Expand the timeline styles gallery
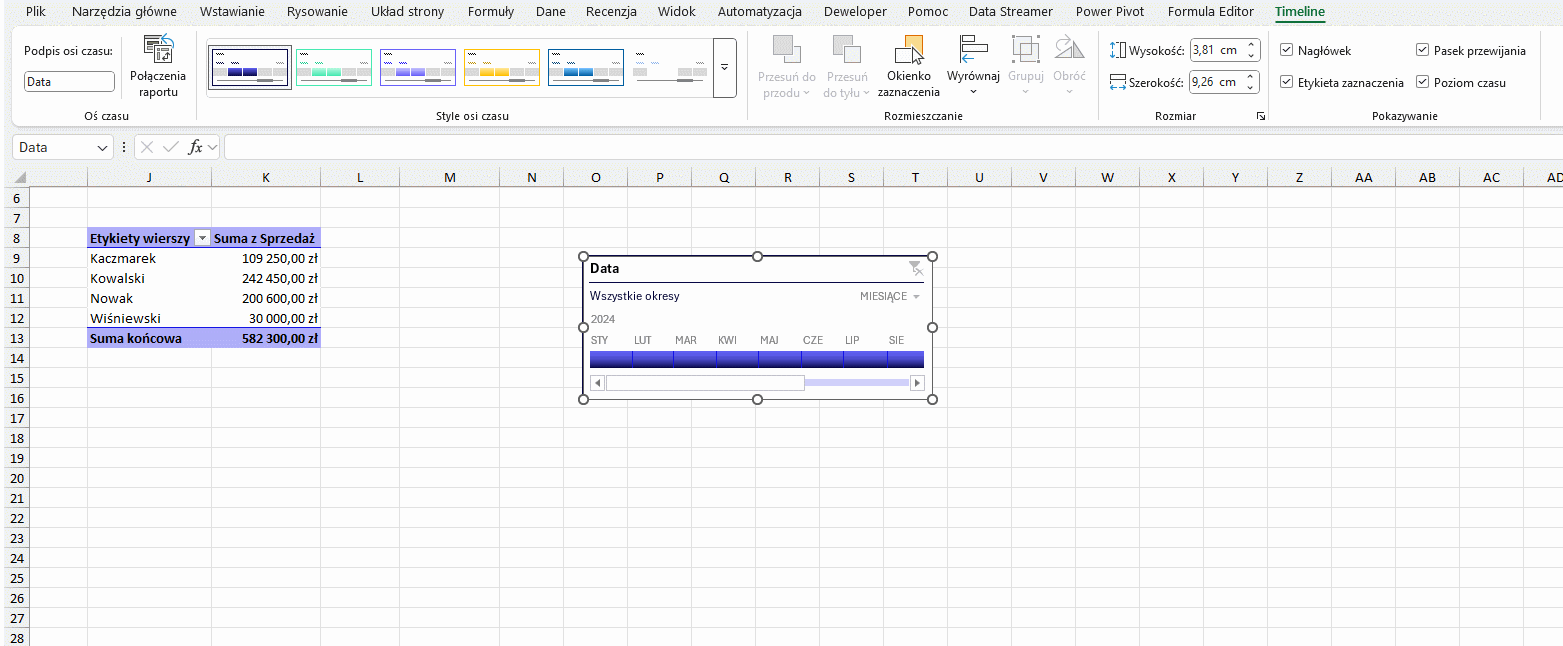The width and height of the screenshot is (1563, 646). click(x=724, y=67)
